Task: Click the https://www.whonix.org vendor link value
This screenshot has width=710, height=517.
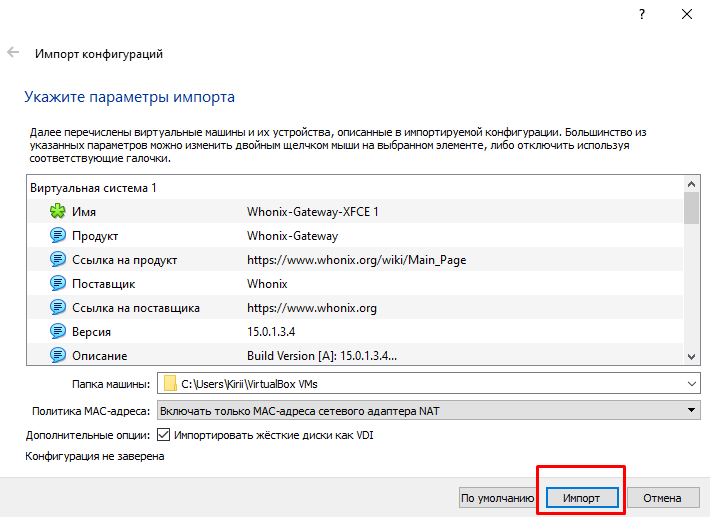Action: pyautogui.click(x=312, y=308)
